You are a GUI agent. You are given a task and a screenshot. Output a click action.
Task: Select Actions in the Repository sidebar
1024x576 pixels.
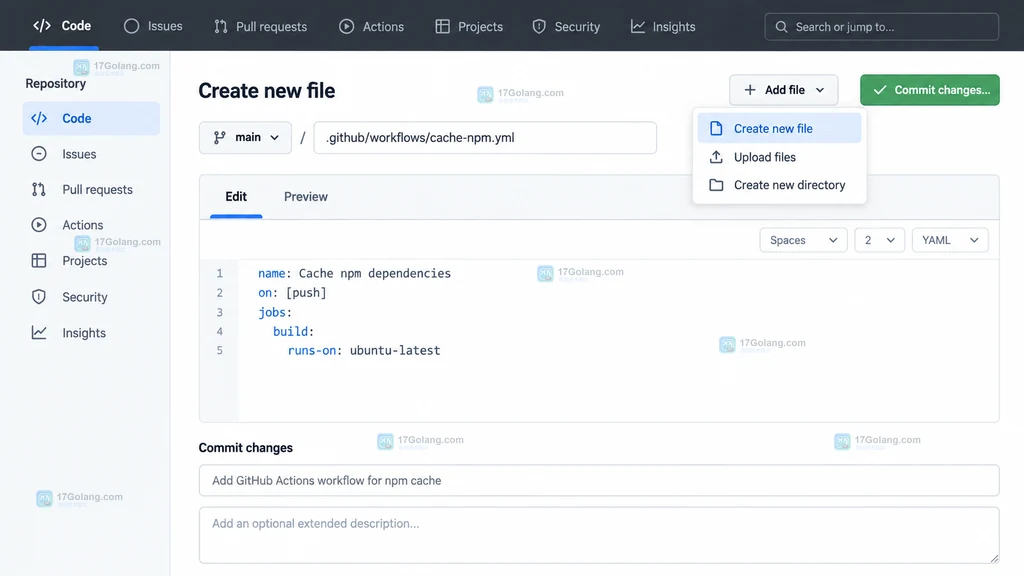(91, 225)
